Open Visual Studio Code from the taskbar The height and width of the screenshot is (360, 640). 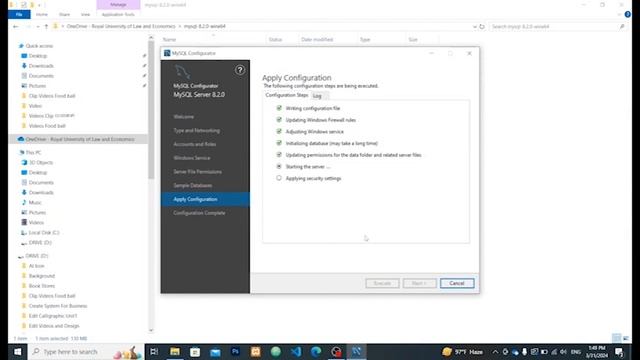tap(296, 351)
